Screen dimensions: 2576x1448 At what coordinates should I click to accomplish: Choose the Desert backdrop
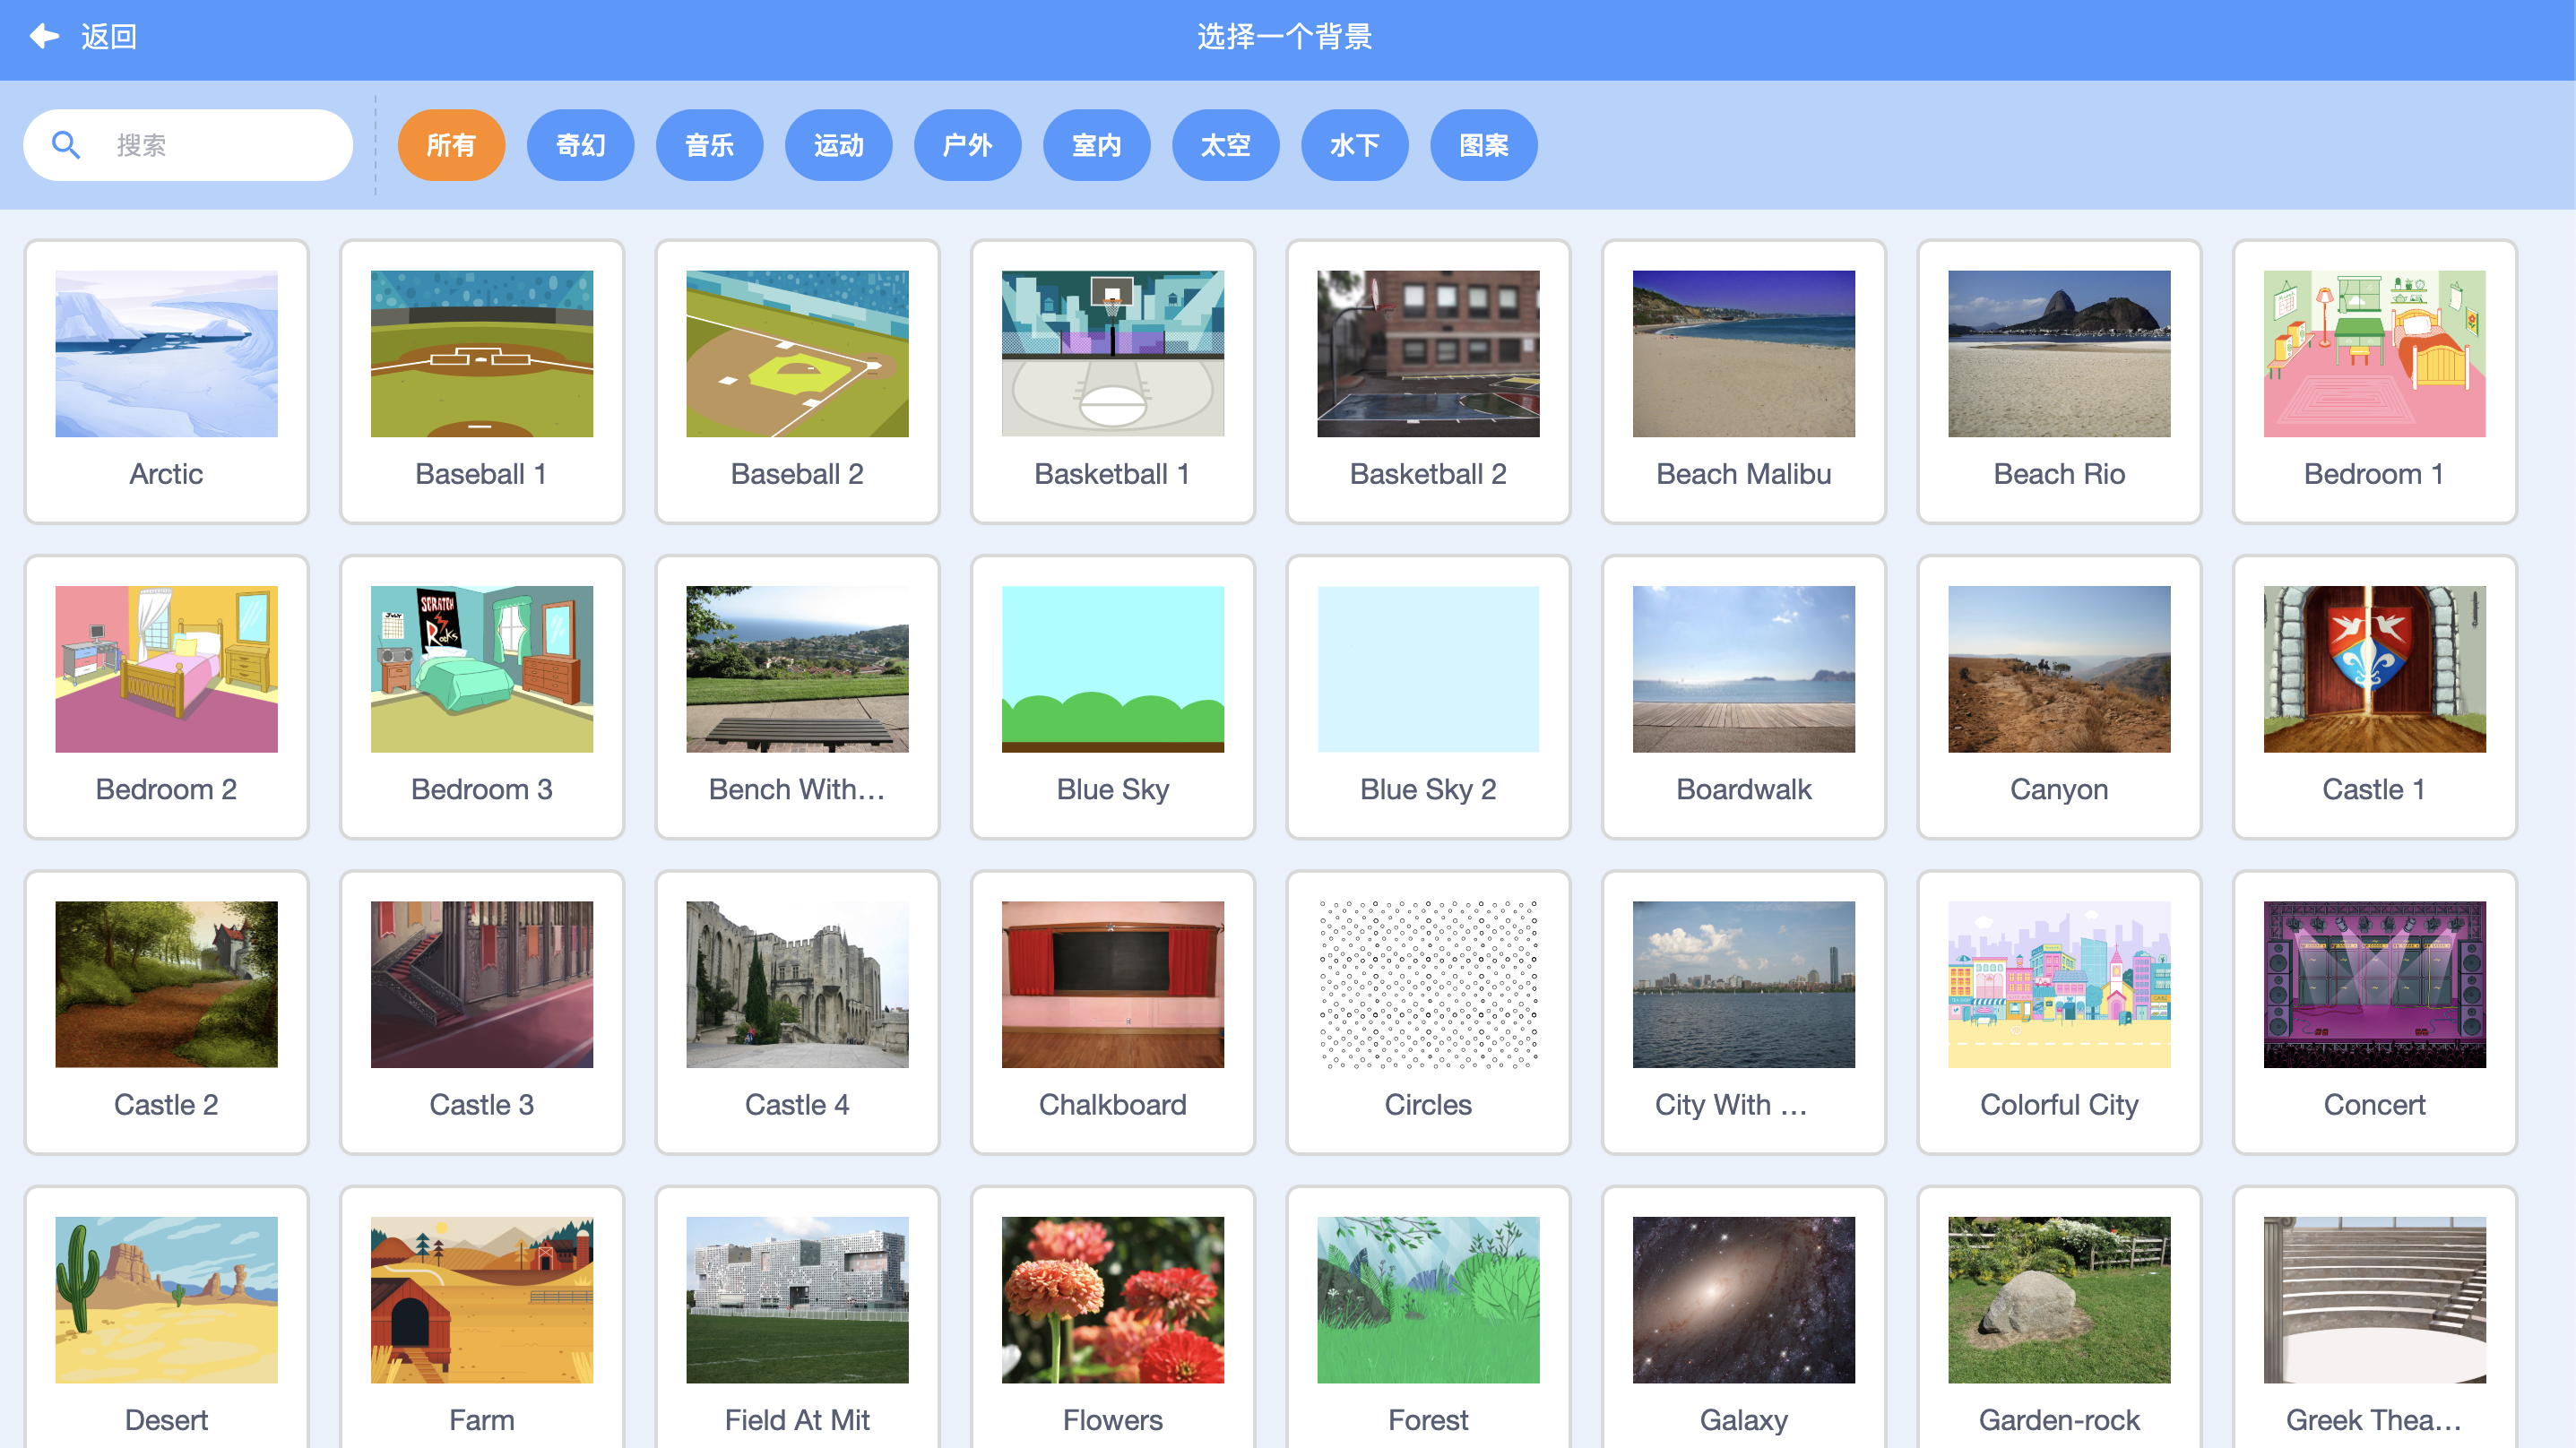tap(166, 1318)
